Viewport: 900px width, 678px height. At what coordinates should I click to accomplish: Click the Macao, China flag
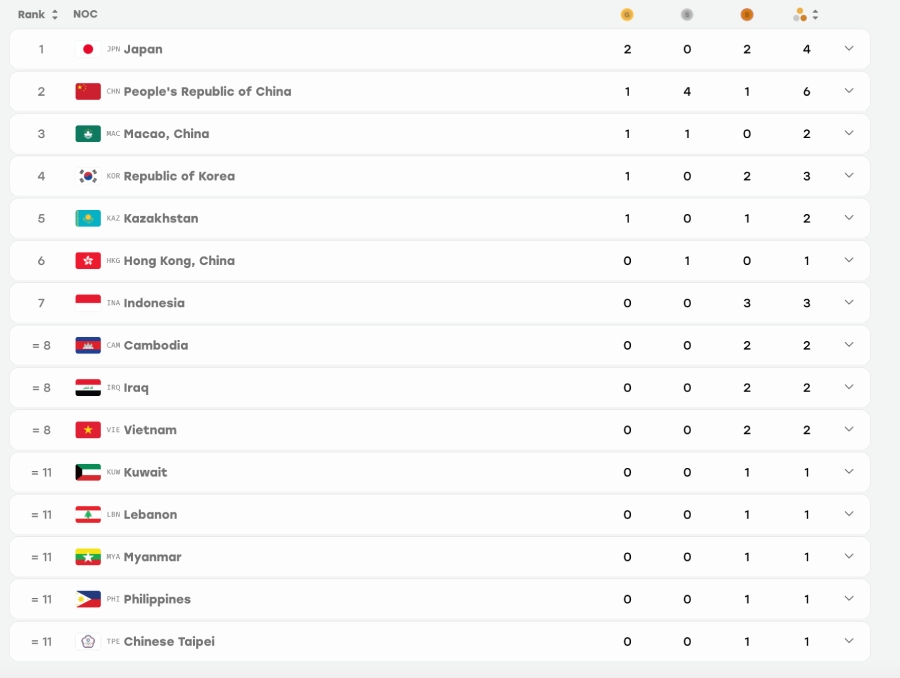88,134
